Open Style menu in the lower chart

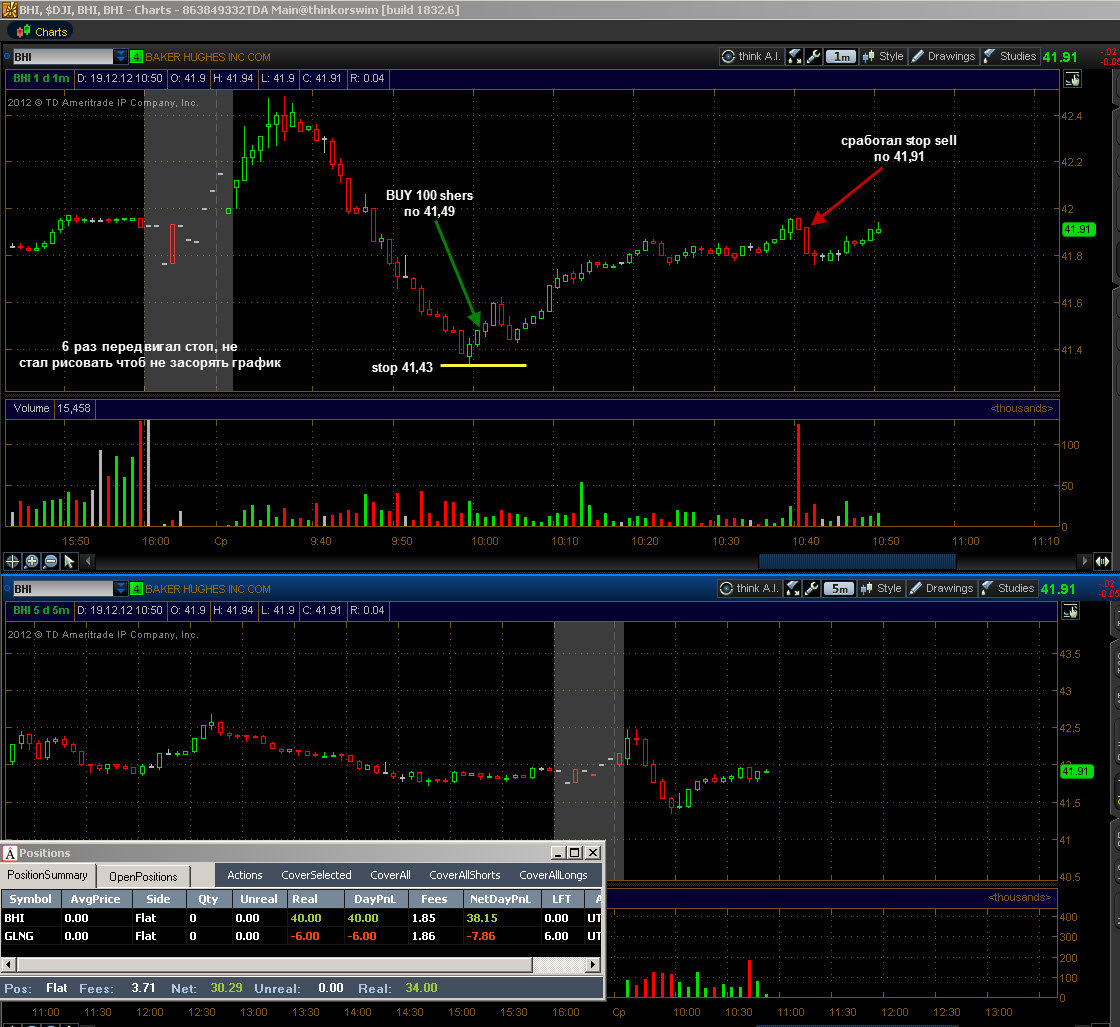pos(881,588)
